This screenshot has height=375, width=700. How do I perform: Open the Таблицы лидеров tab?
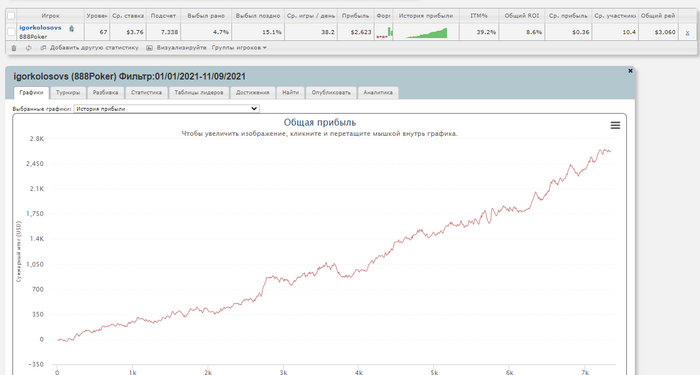[x=199, y=93]
